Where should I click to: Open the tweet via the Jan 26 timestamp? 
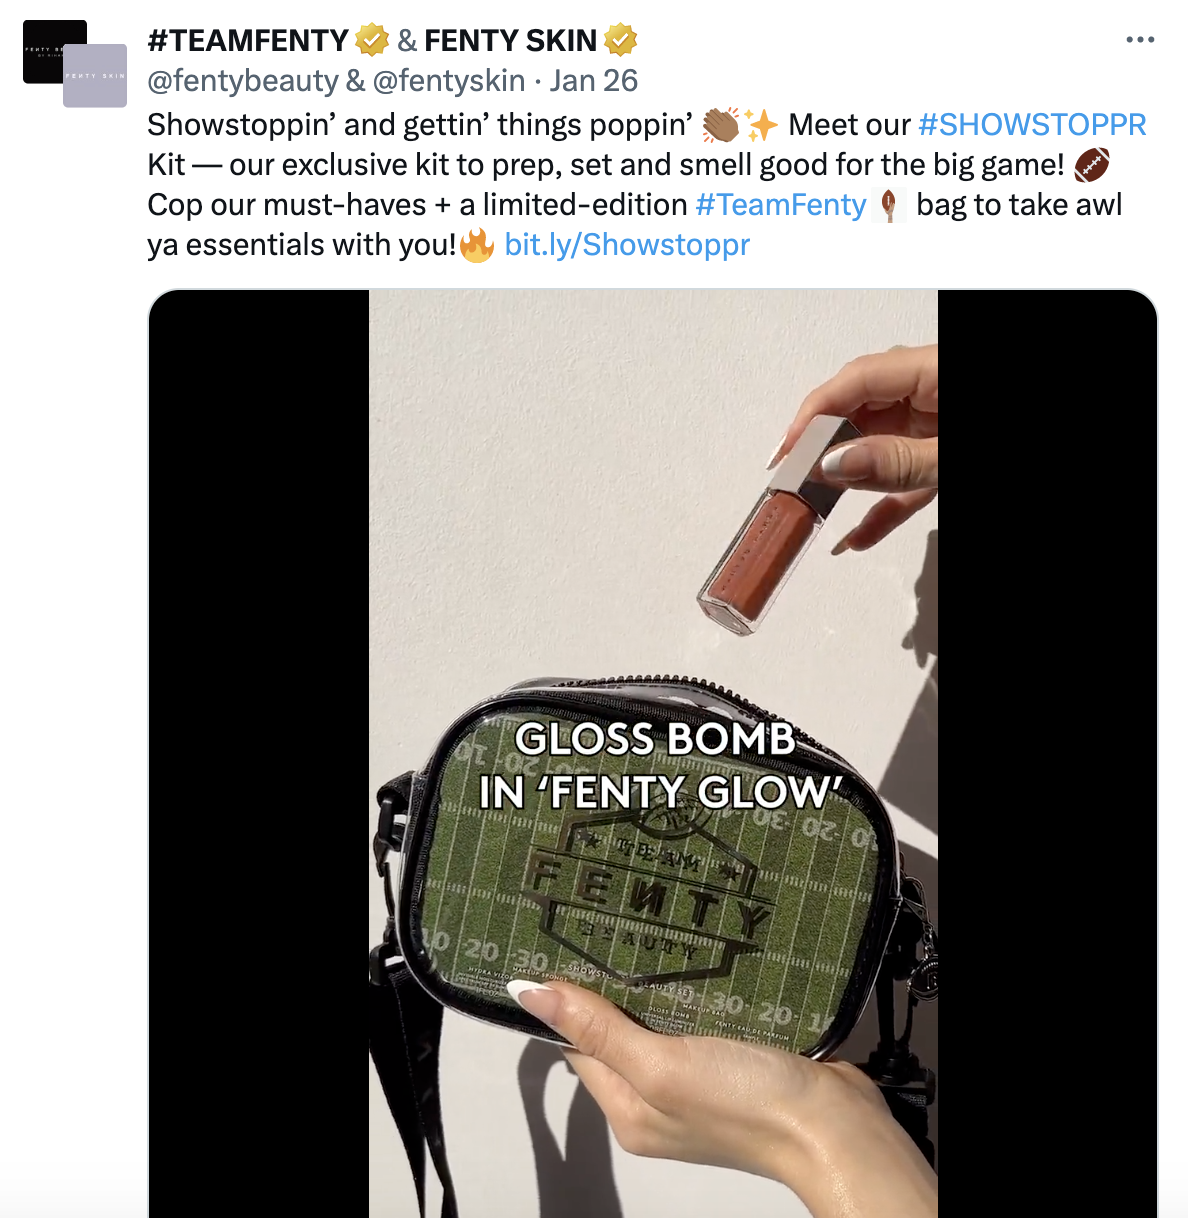click(x=594, y=81)
